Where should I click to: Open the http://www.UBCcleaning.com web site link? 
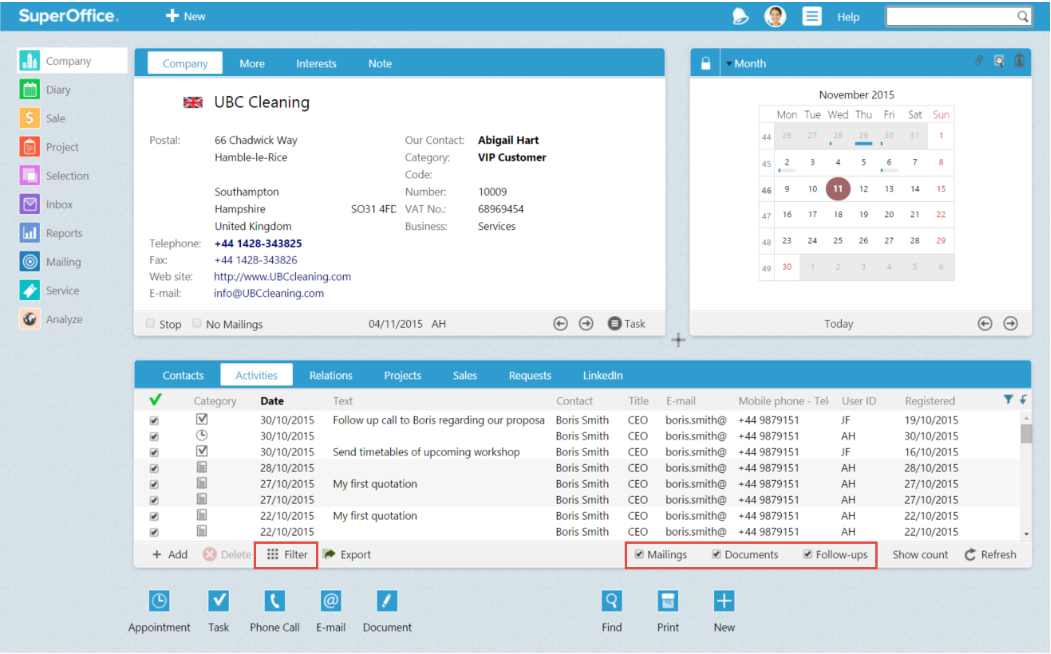282,276
